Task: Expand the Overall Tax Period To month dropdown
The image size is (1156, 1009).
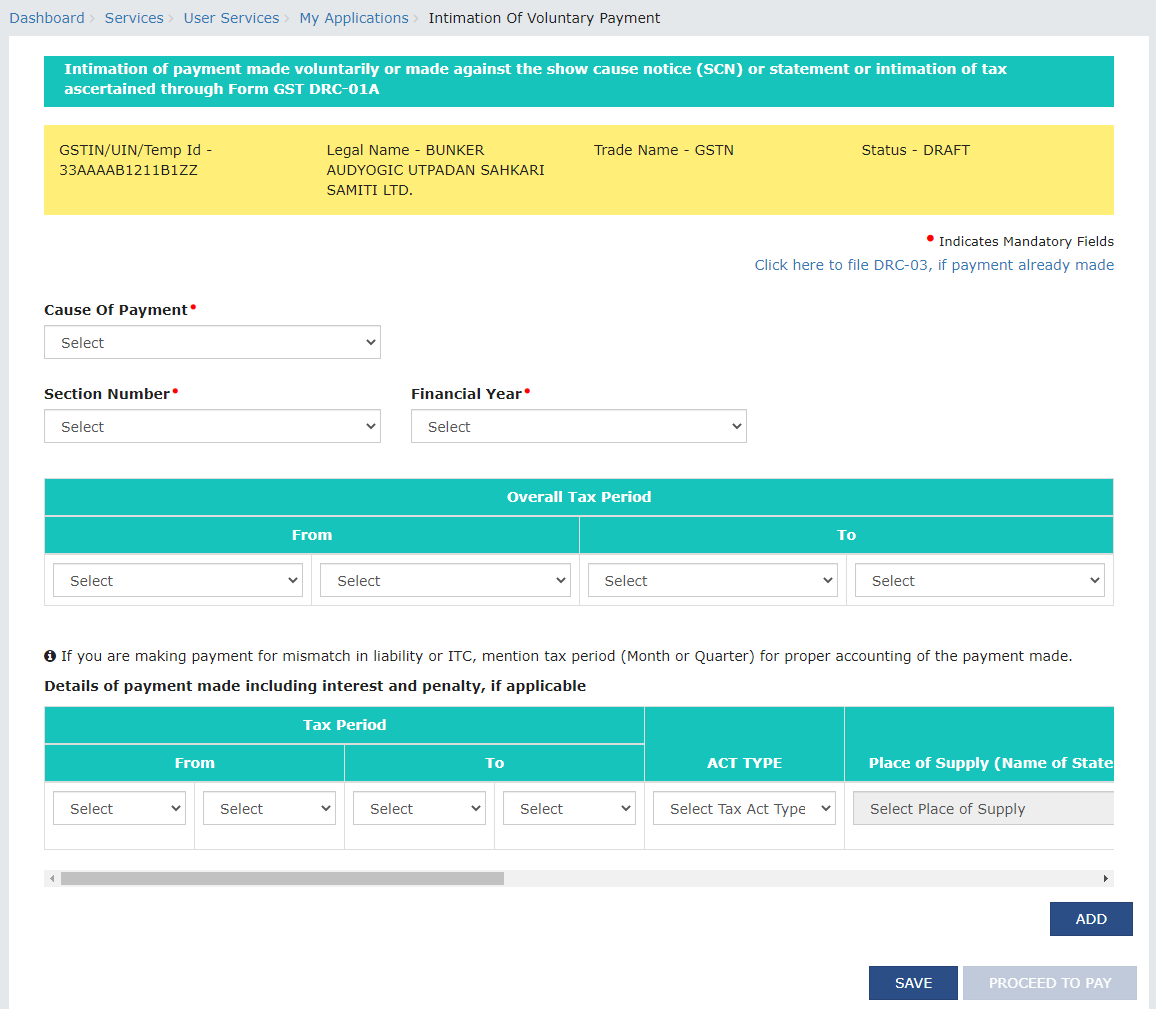Action: point(712,580)
